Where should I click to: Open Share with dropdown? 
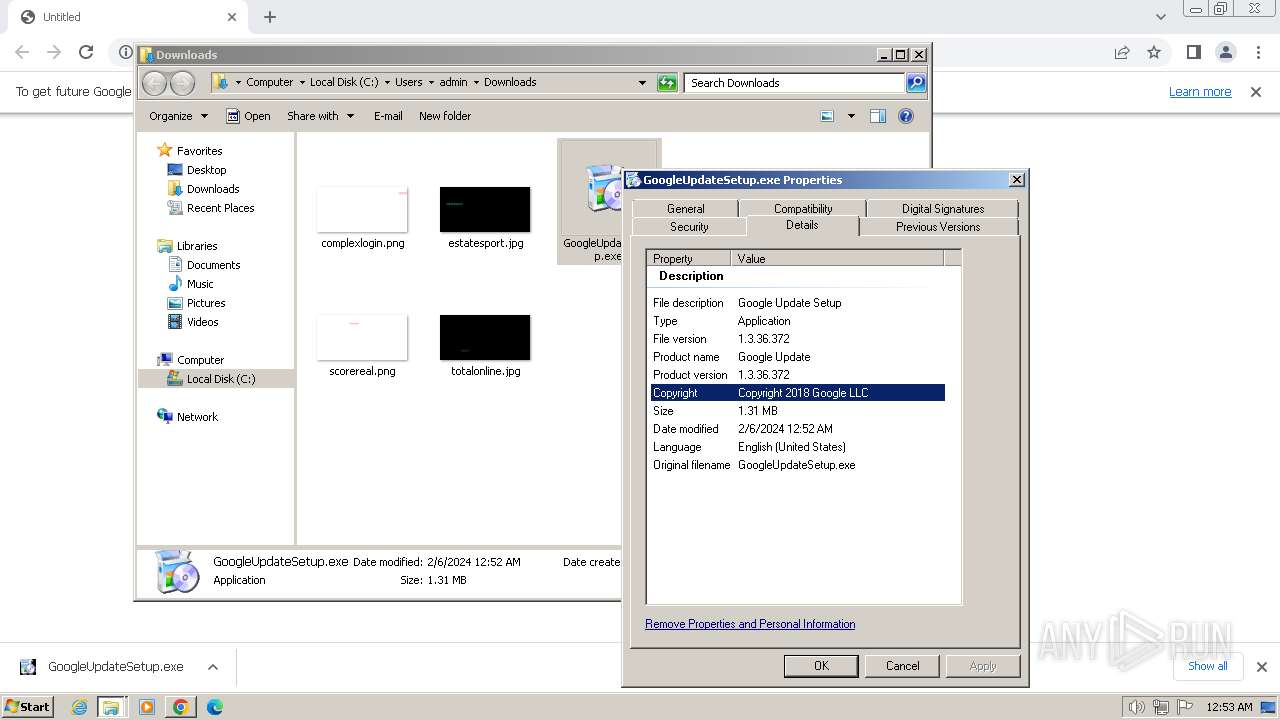pyautogui.click(x=320, y=116)
